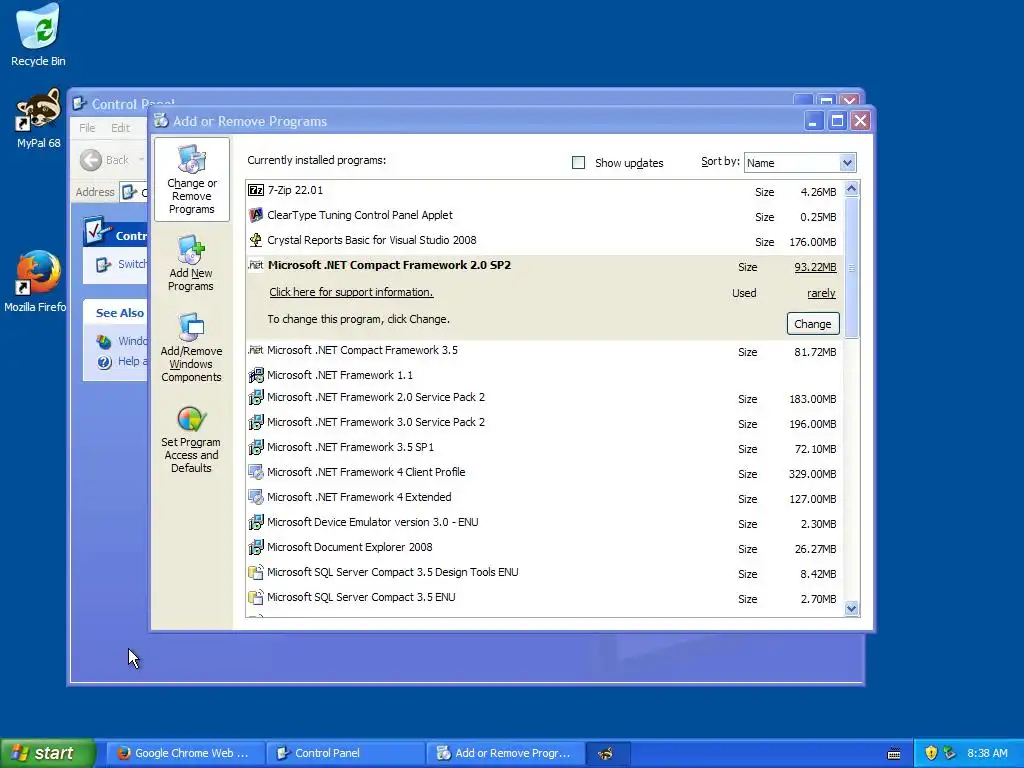Select Microsoft .NET Framework 4 Extended entry
This screenshot has height=768, width=1024.
pos(544,497)
